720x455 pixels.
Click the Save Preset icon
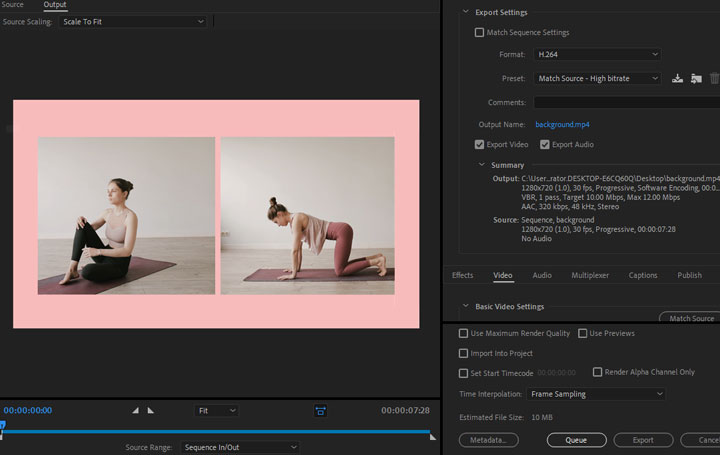tap(678, 79)
